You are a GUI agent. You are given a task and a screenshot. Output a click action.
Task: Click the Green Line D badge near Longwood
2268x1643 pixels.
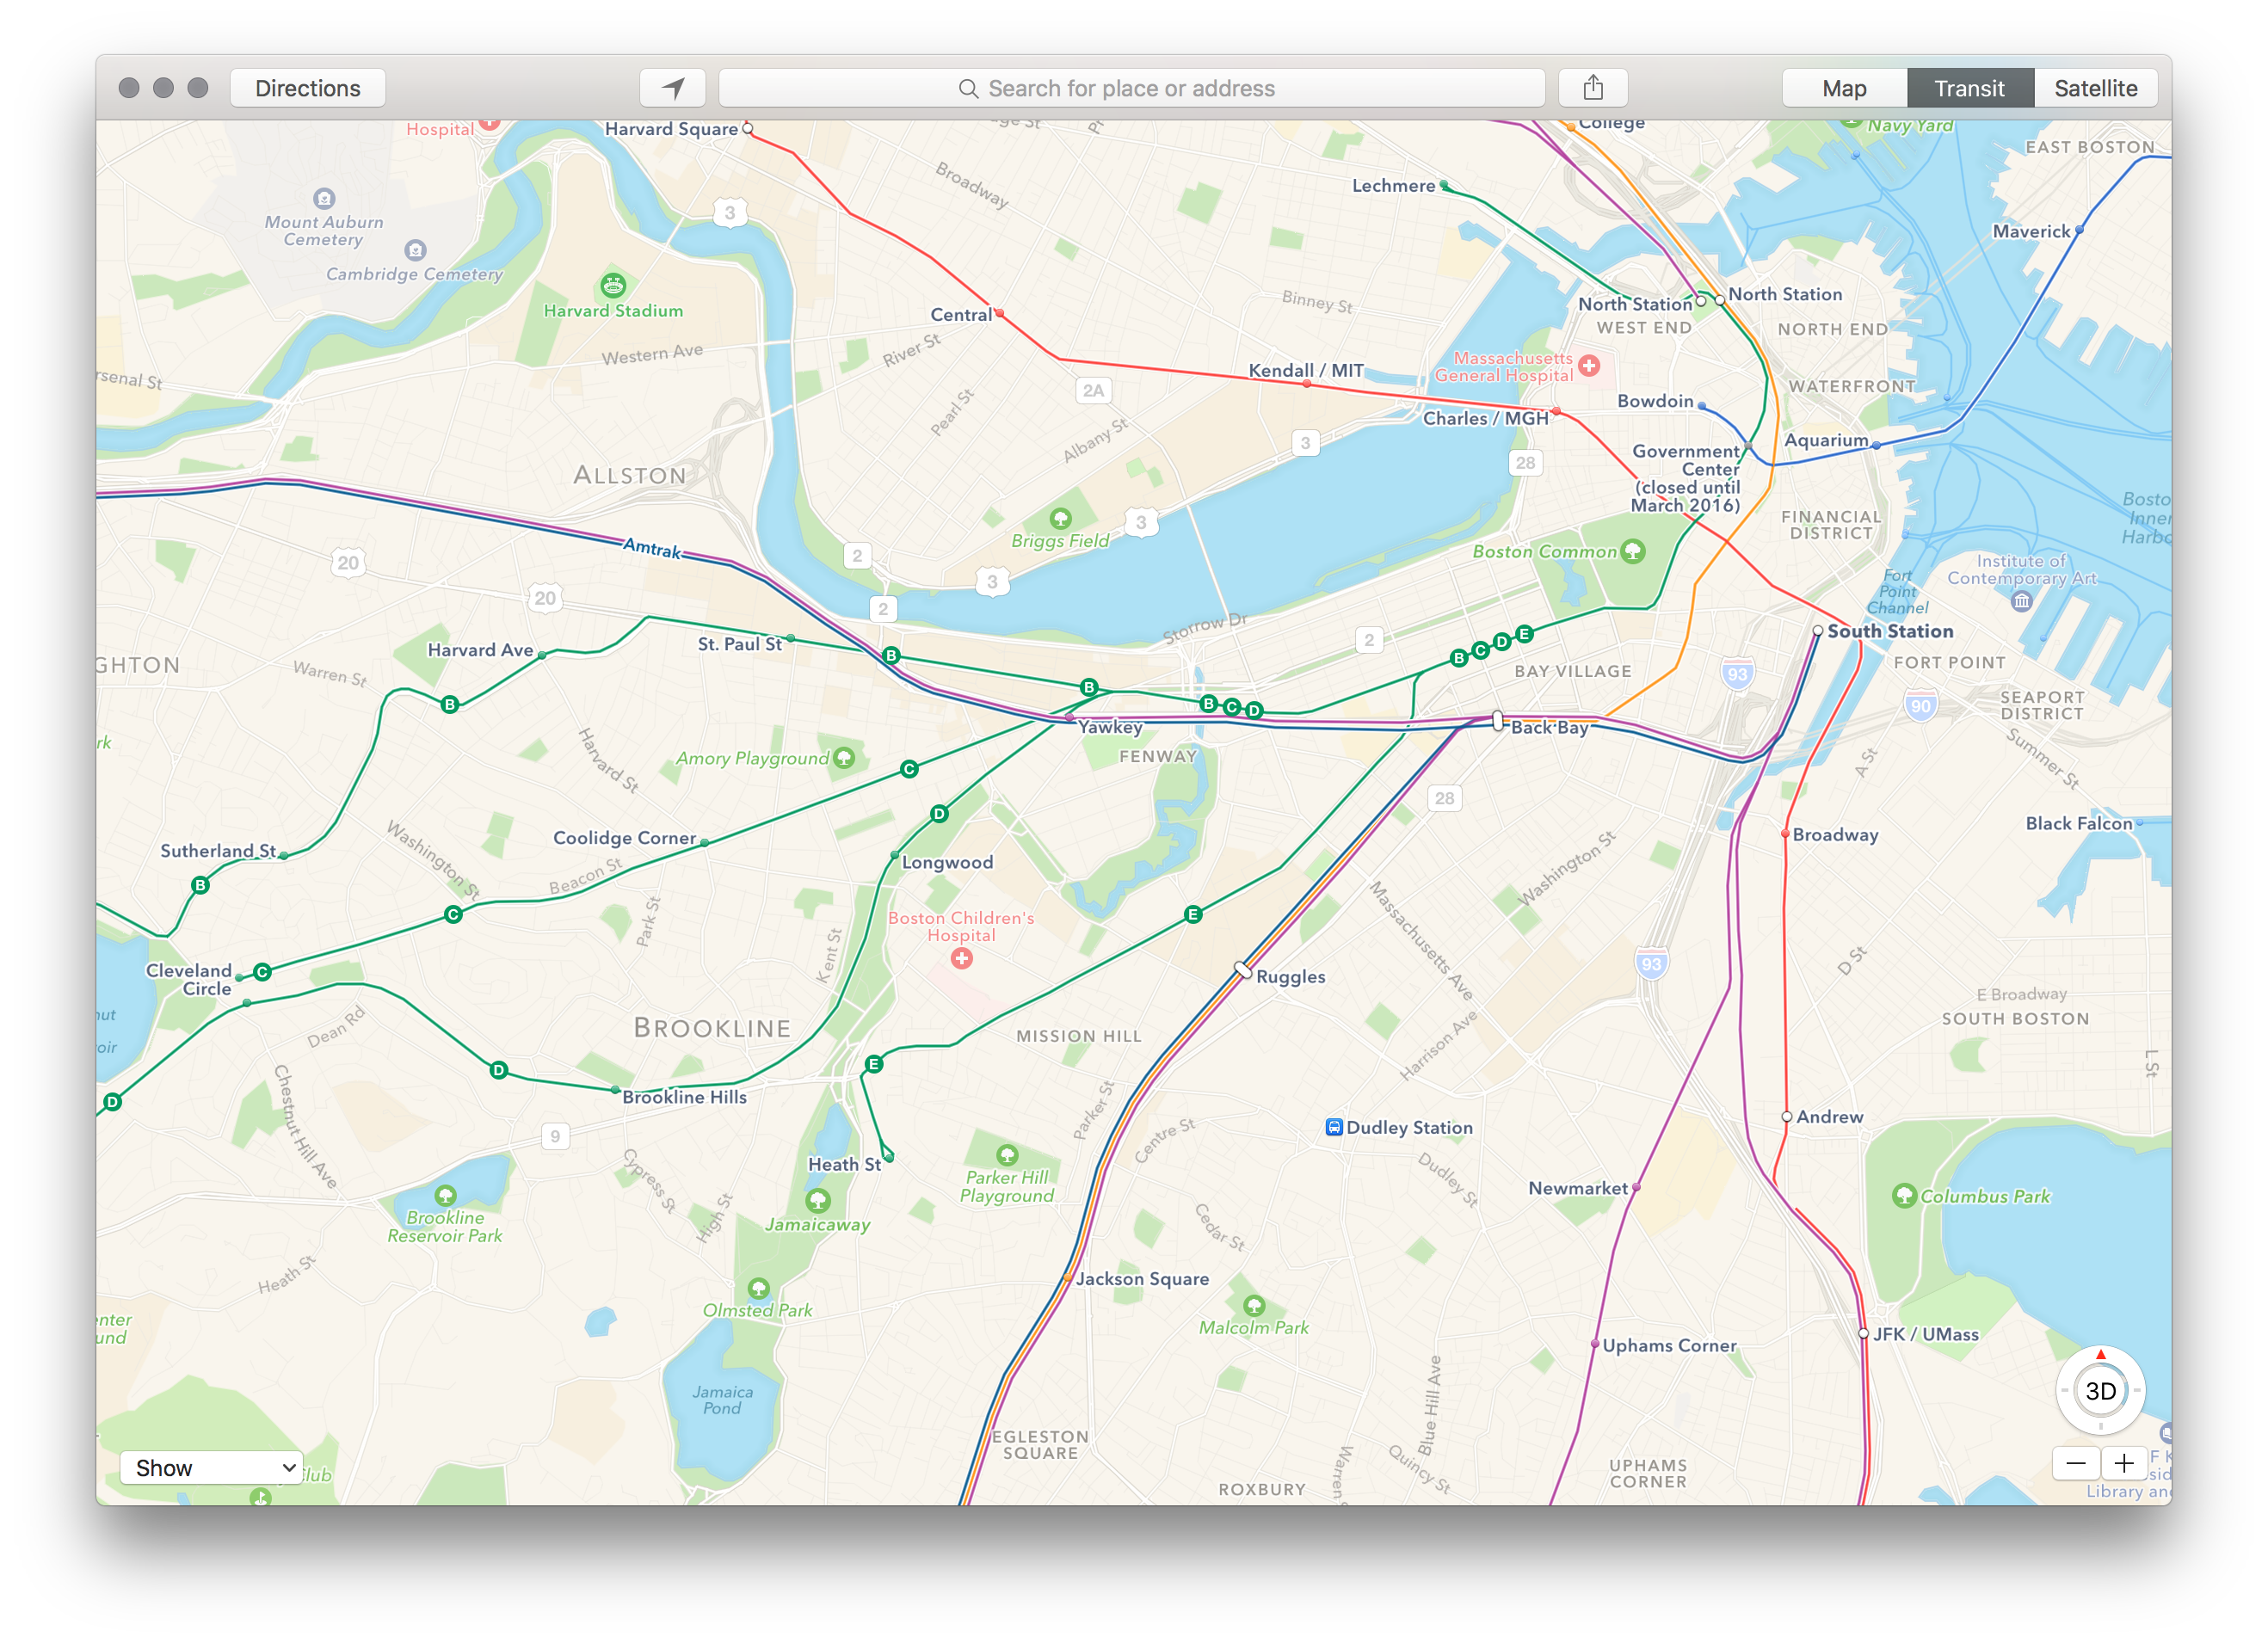939,814
